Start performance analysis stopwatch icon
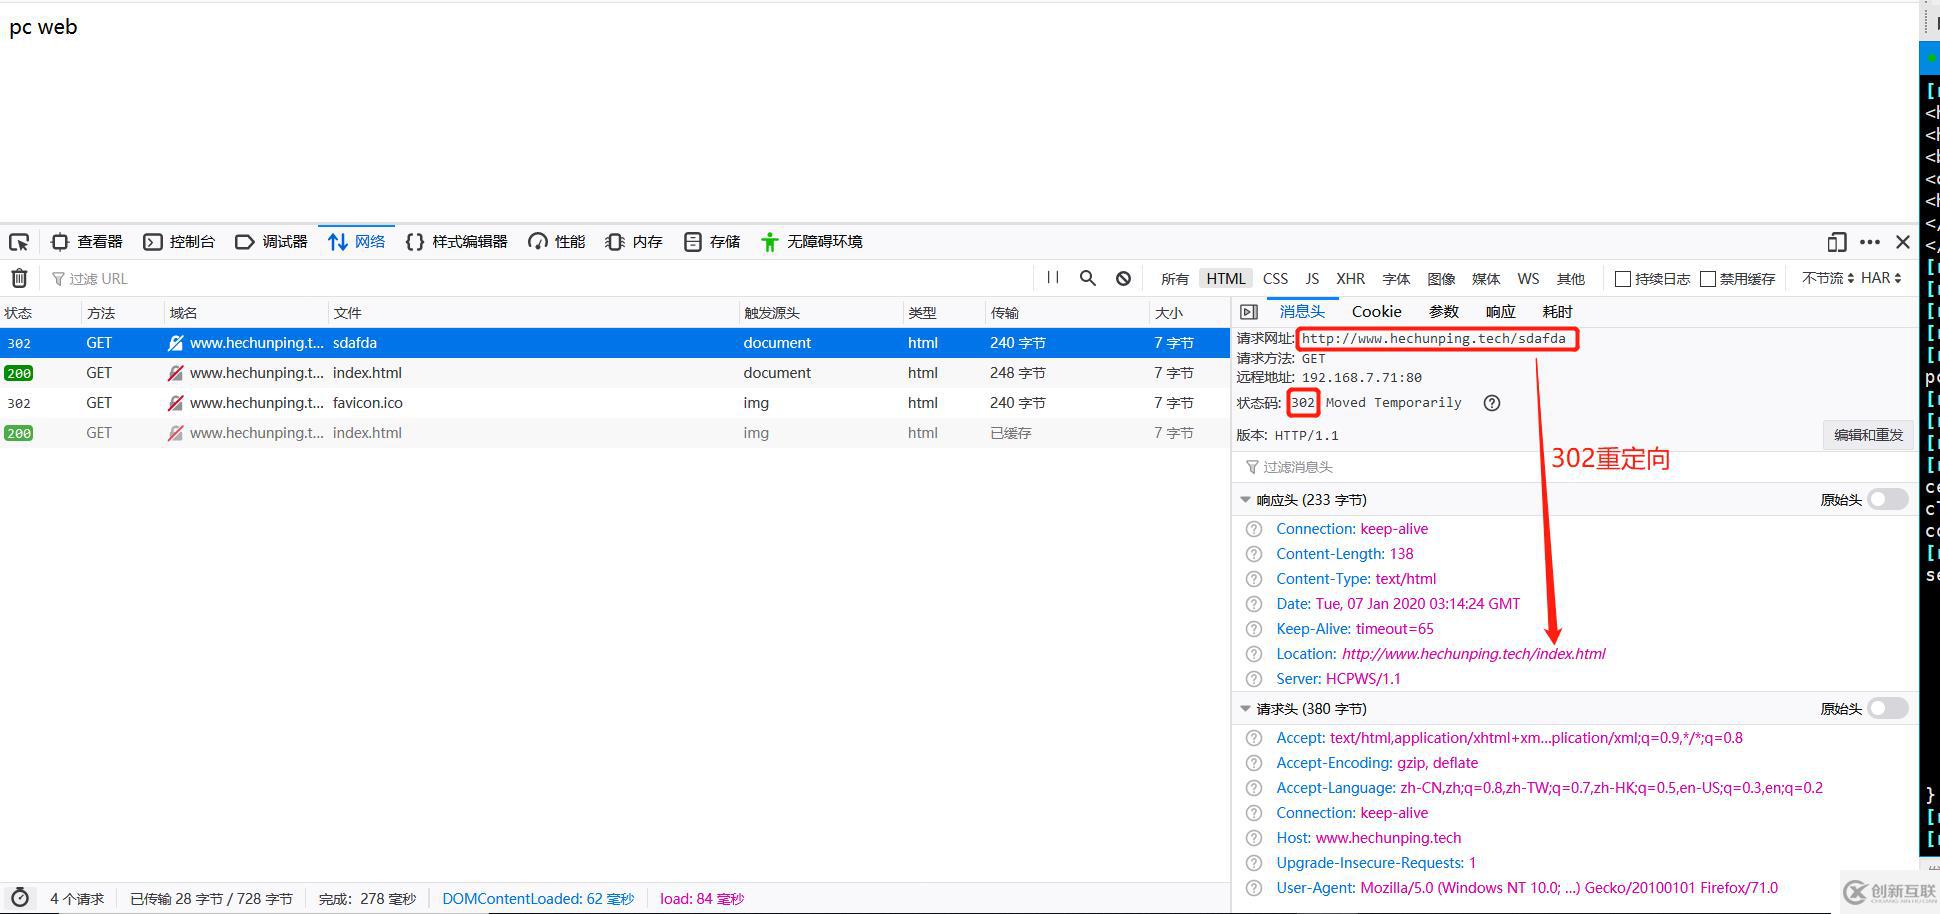This screenshot has width=1940, height=914. [x=19, y=898]
